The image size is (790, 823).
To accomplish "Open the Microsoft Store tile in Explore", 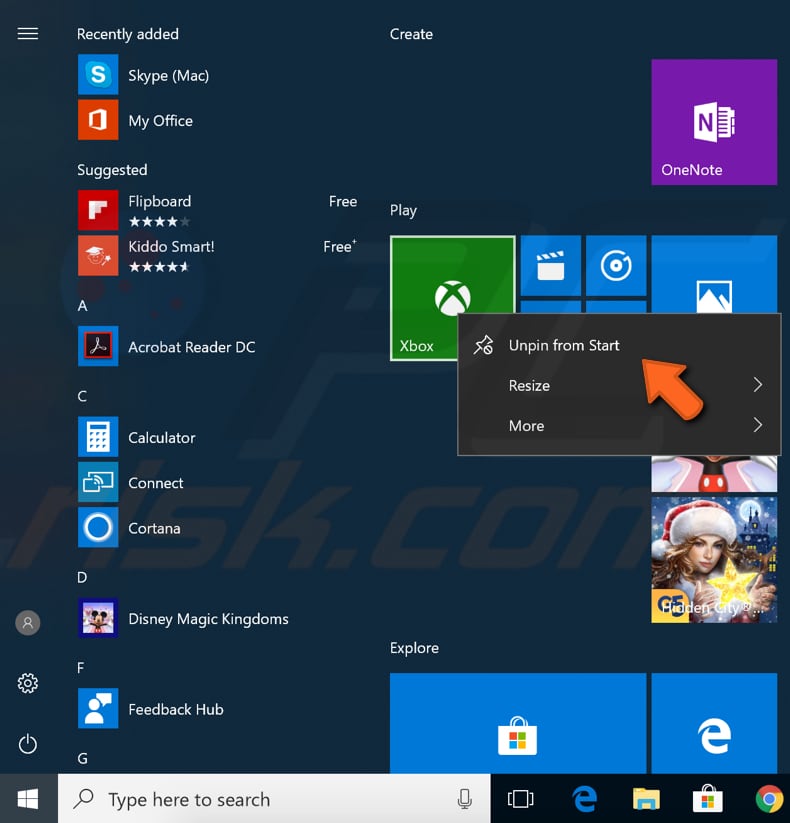I will pos(518,723).
